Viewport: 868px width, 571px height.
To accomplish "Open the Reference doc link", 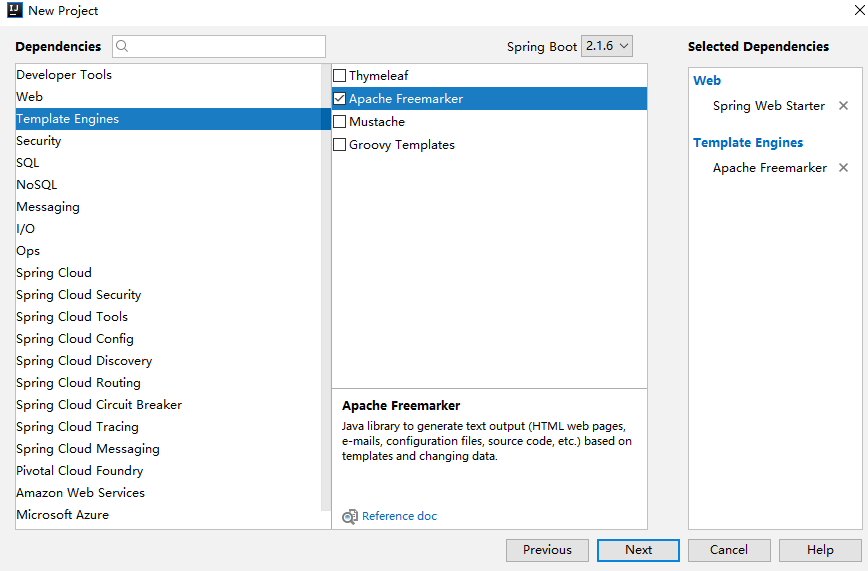I will tap(399, 516).
